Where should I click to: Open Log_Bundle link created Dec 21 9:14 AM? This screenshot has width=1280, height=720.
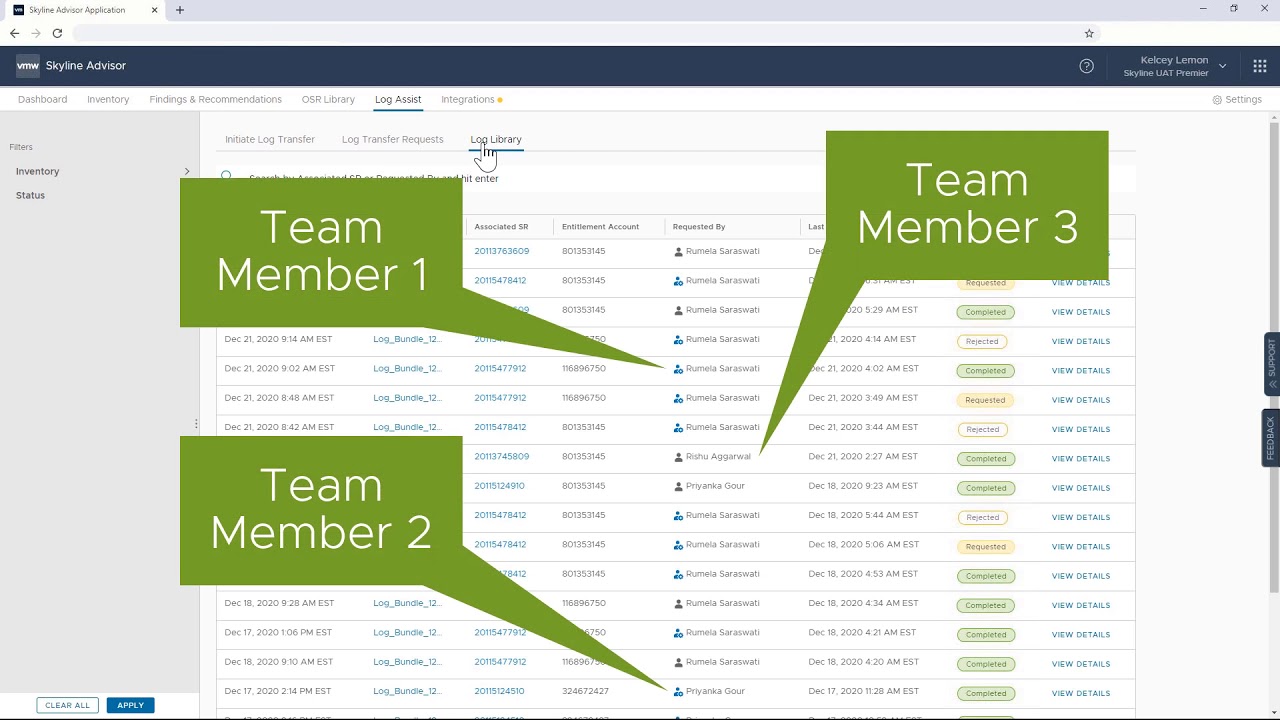tap(407, 340)
